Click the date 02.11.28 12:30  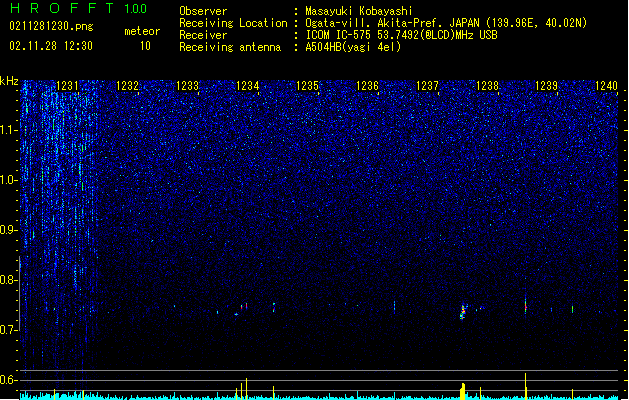coord(51,46)
